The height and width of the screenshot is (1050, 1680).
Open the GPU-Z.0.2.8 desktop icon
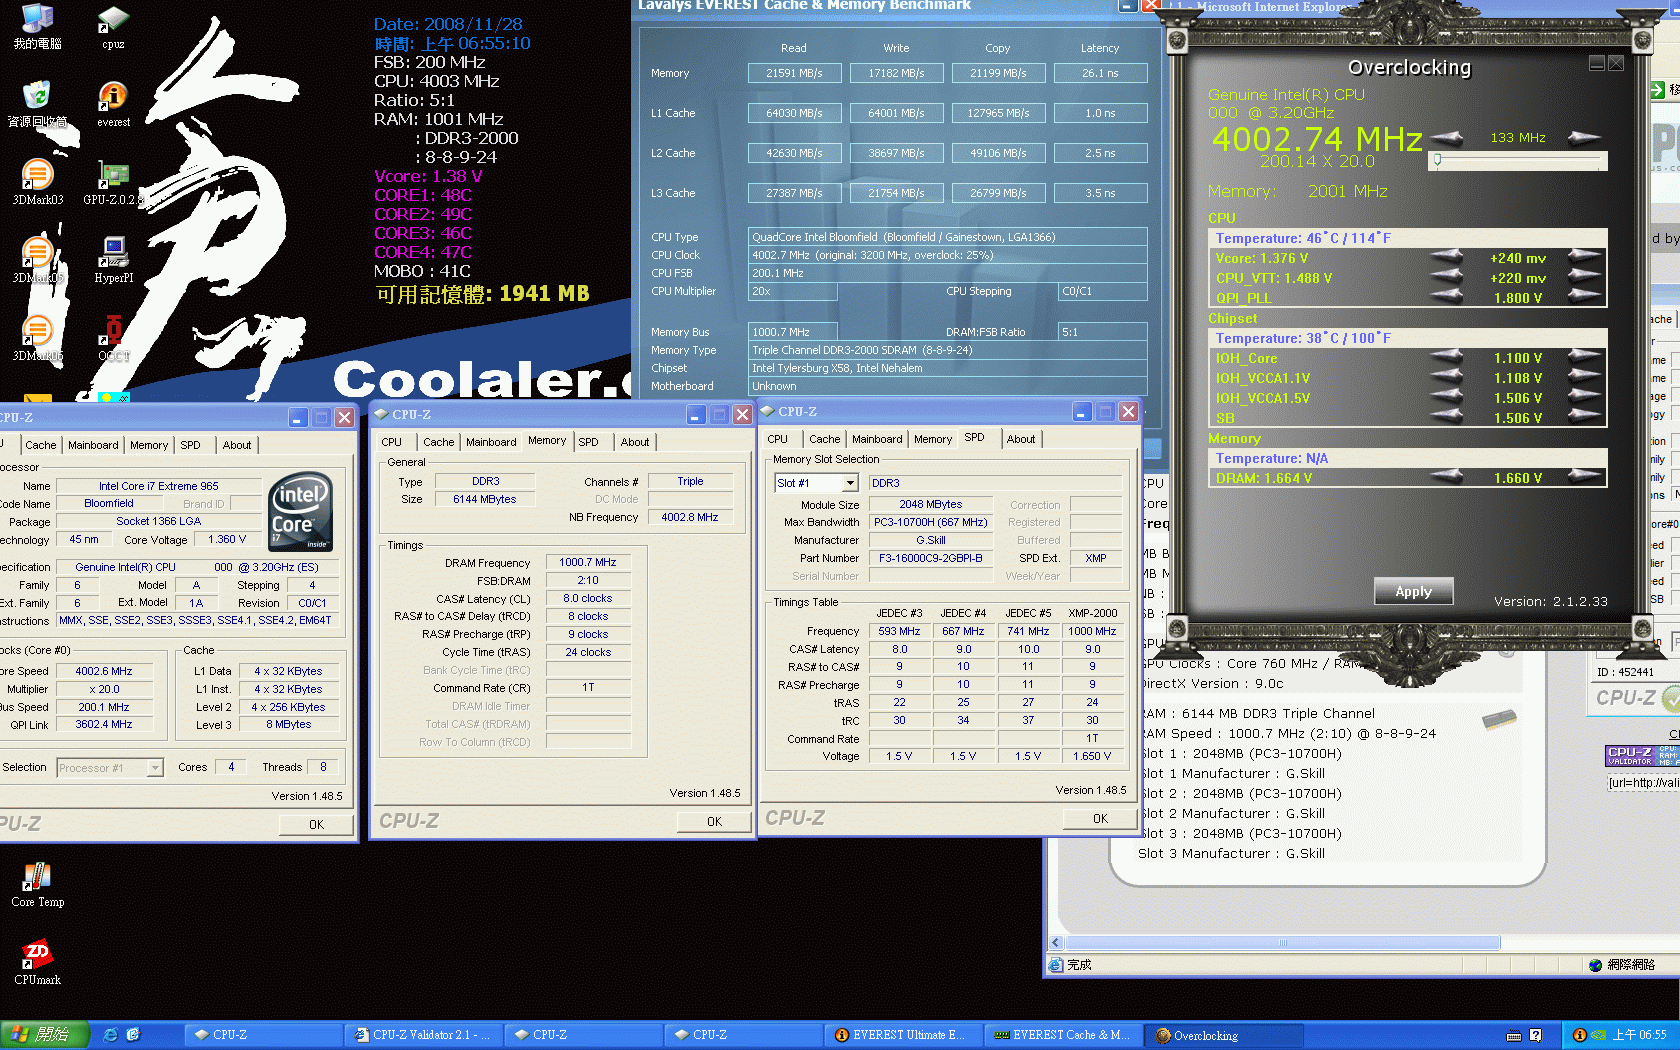pos(113,182)
